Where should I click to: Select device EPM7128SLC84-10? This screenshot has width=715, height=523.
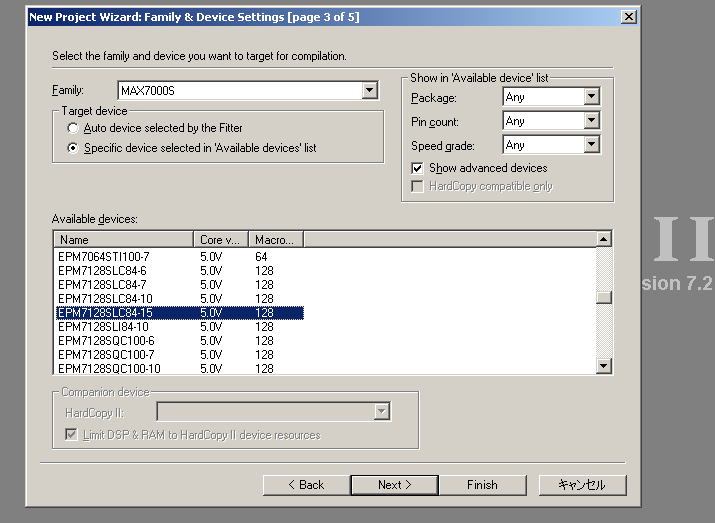105,299
